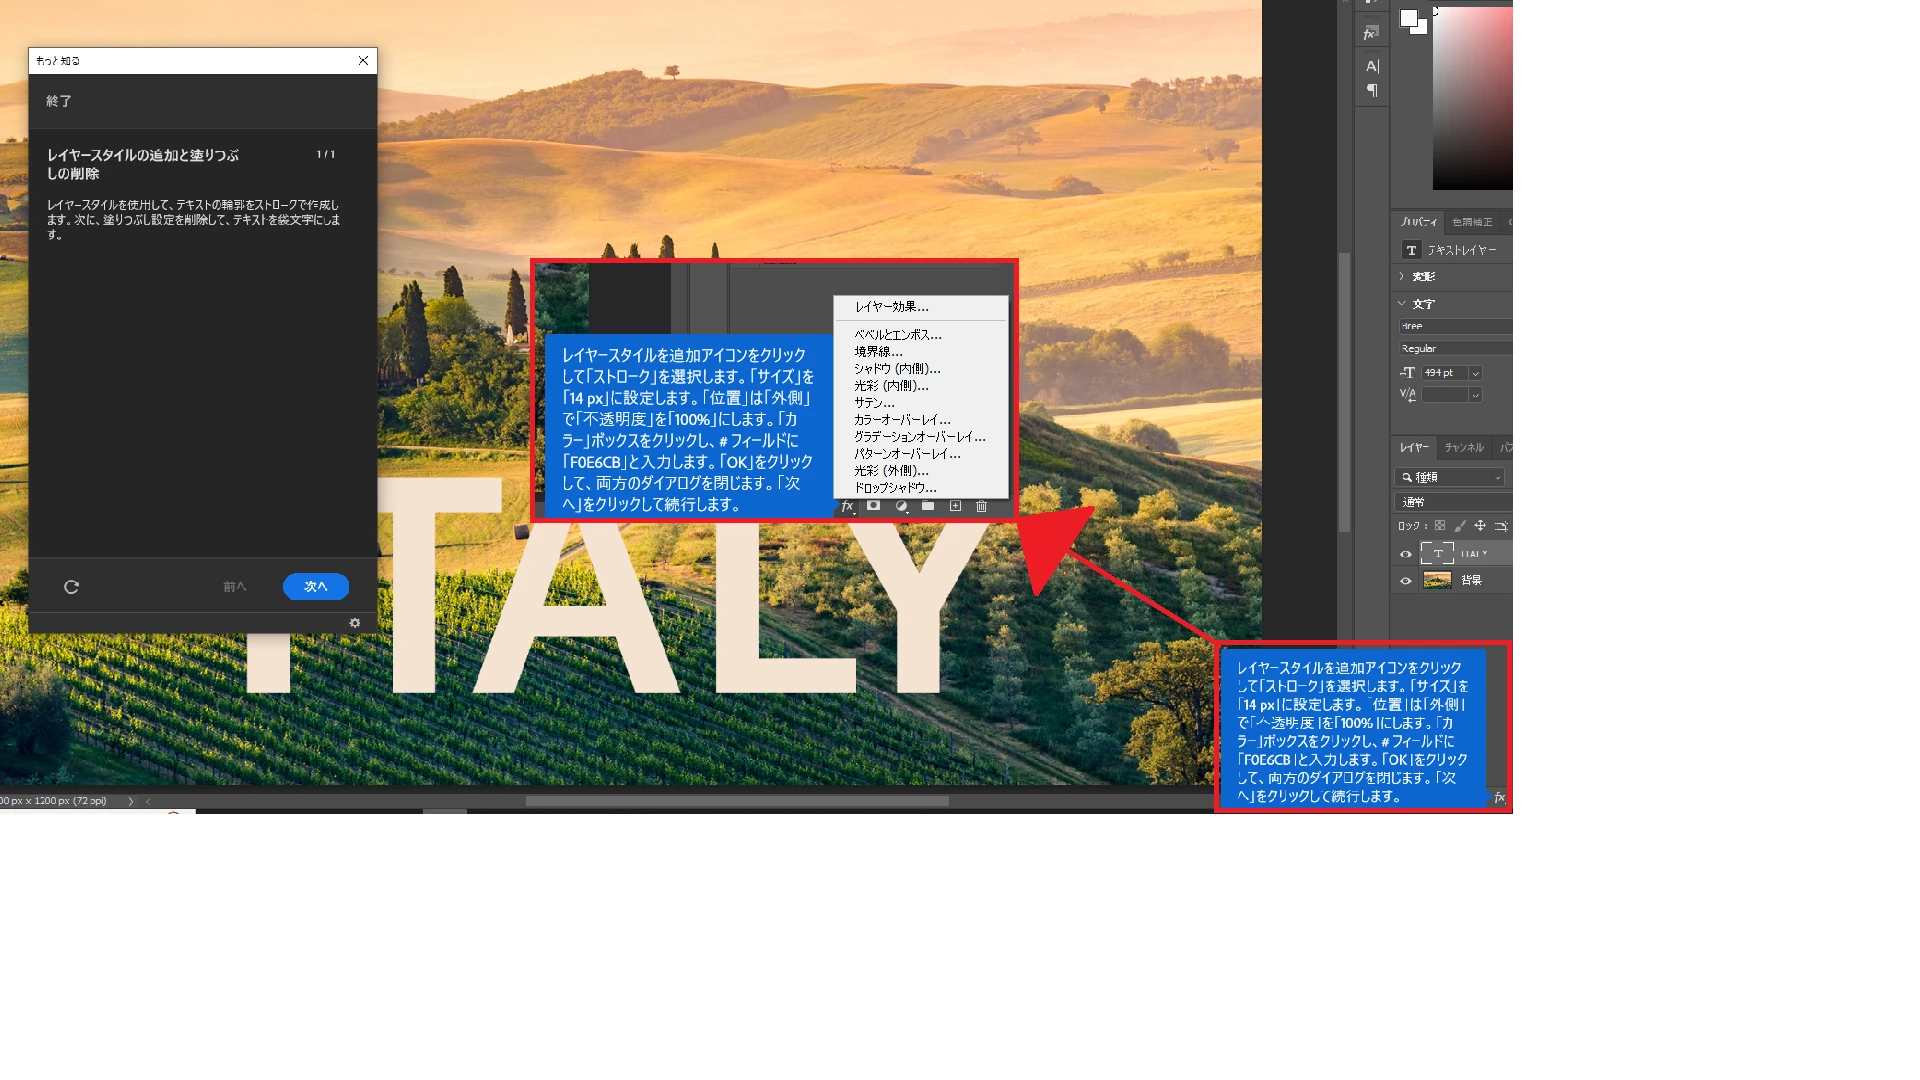Open the Character panel 'A|' icon

pyautogui.click(x=1372, y=66)
